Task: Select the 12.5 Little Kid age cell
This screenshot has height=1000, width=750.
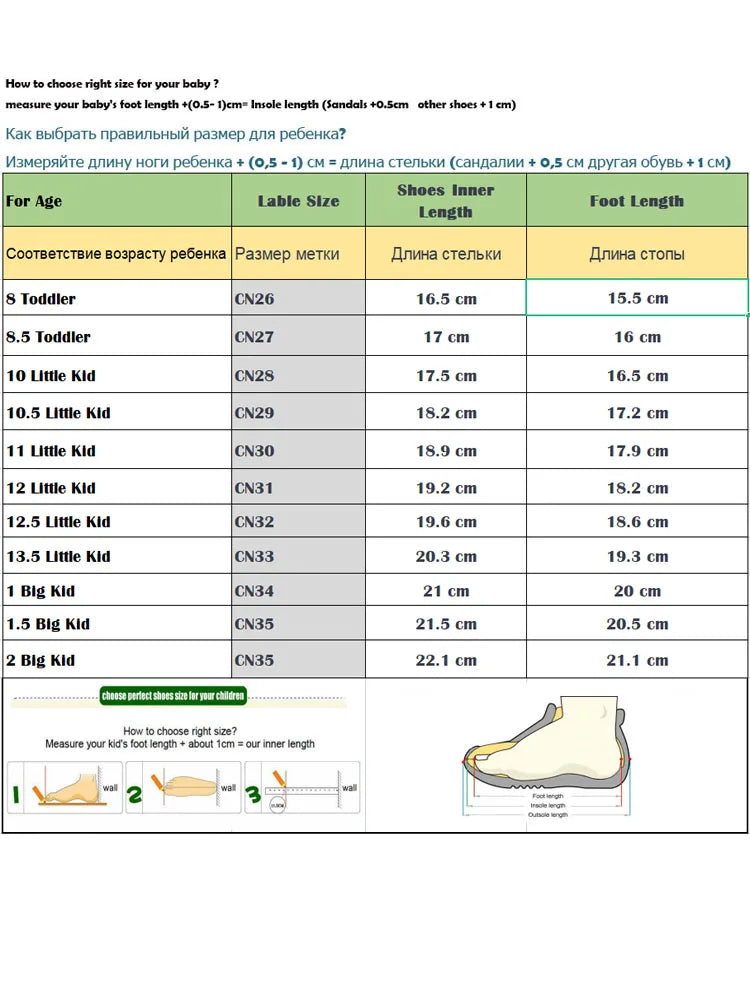Action: click(117, 521)
